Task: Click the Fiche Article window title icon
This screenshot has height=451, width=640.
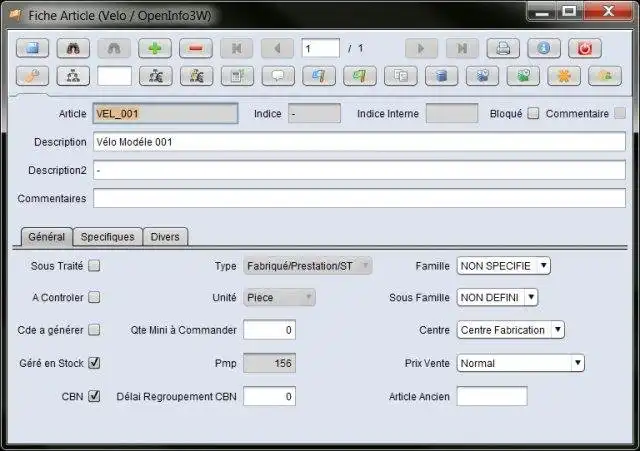Action: [x=15, y=16]
